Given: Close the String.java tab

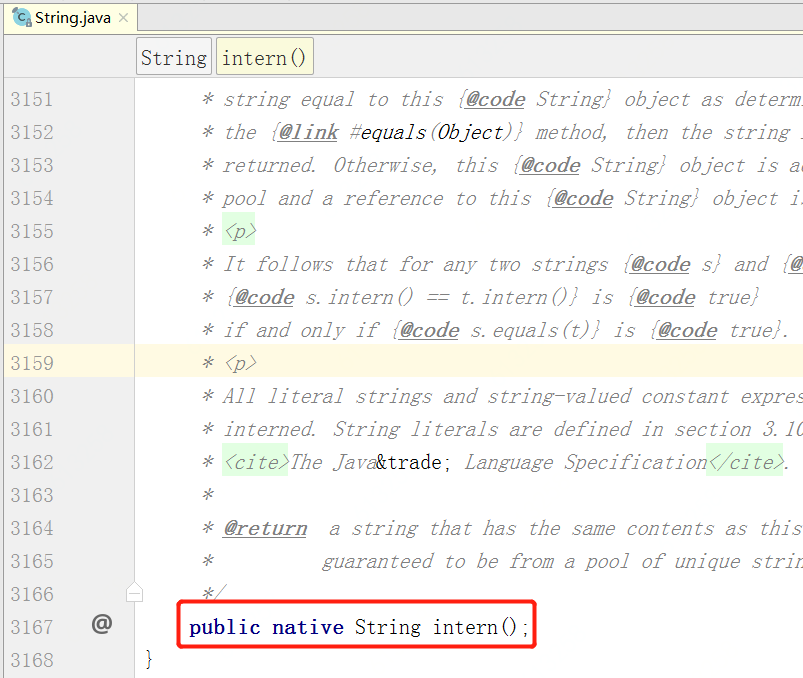Looking at the screenshot, I should (123, 18).
